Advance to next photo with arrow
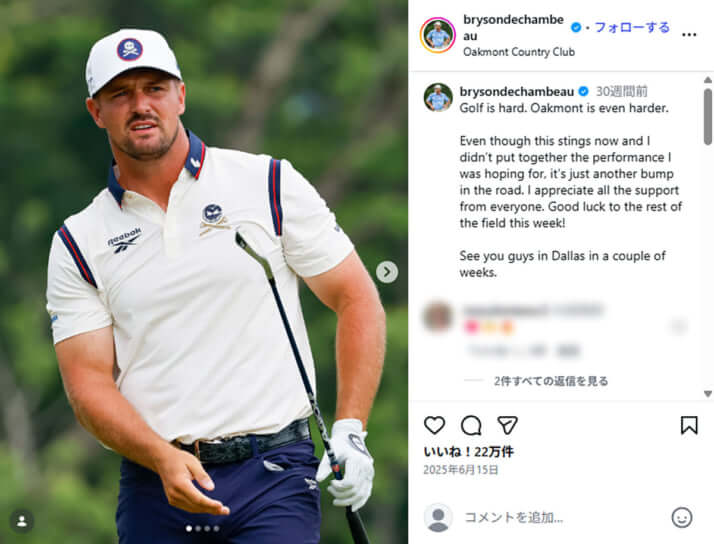Screen dimensions: 714x544 [387, 272]
